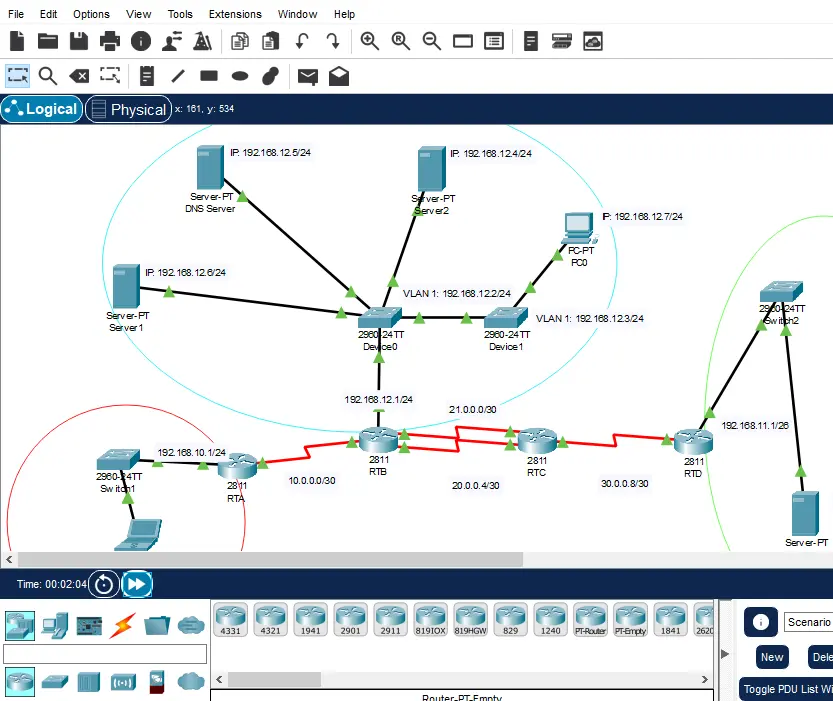Switch to the Physical workspace tab
The width and height of the screenshot is (833, 701).
[128, 109]
